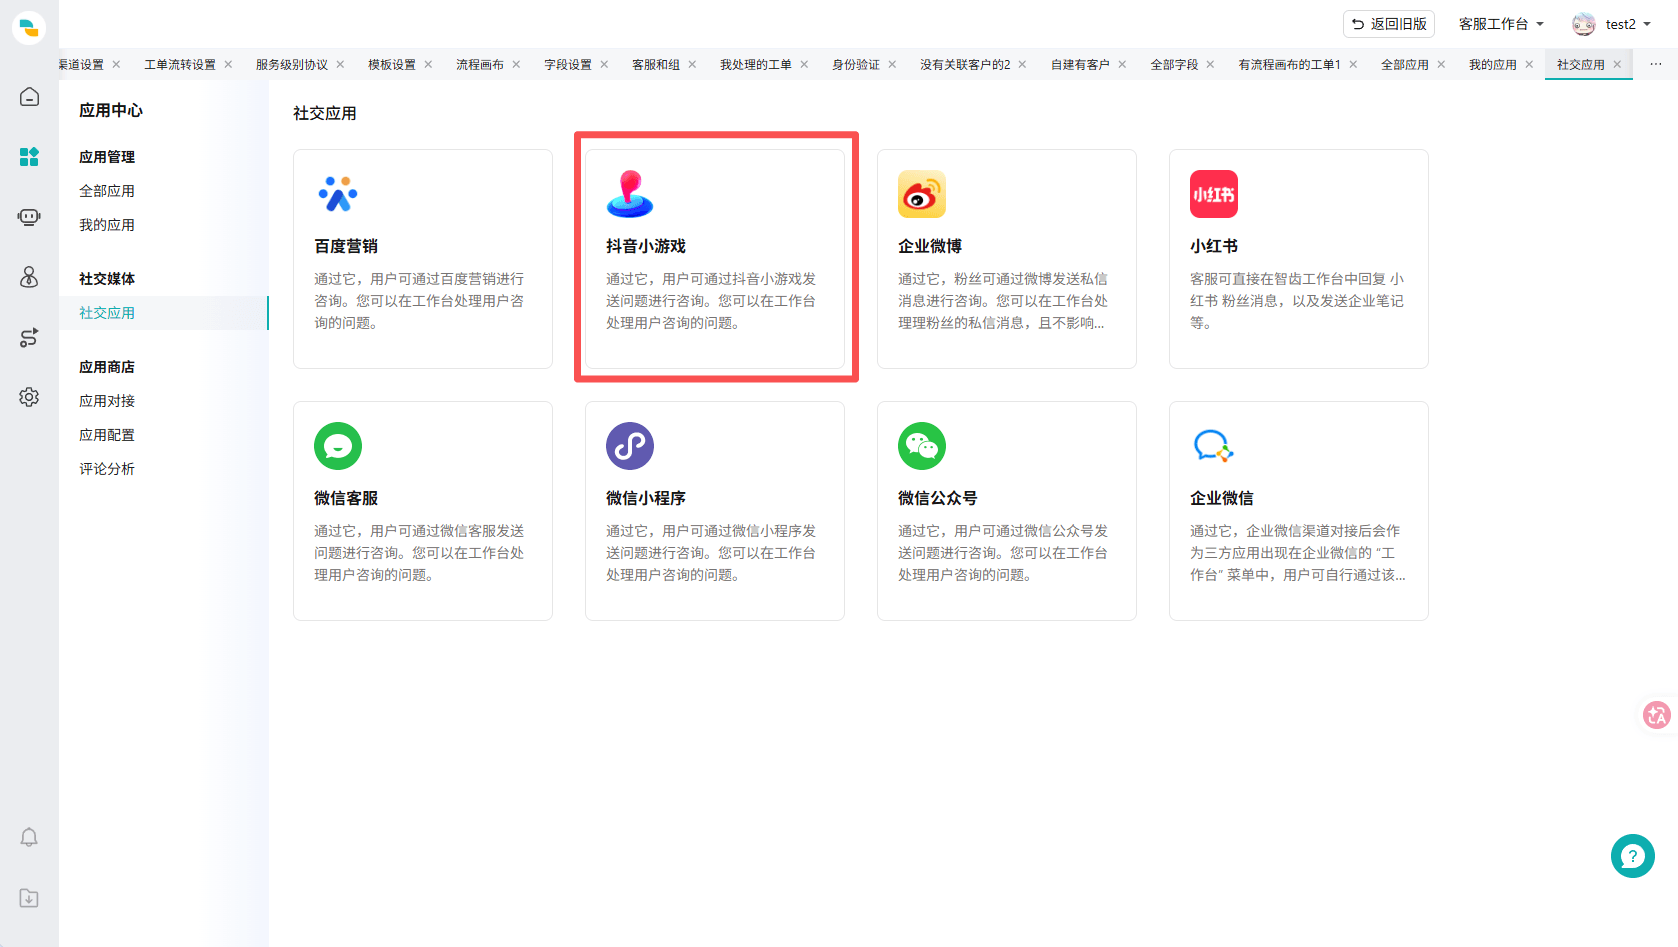Click the 微信小程序 purple icon
Image resolution: width=1678 pixels, height=947 pixels.
[x=630, y=446]
